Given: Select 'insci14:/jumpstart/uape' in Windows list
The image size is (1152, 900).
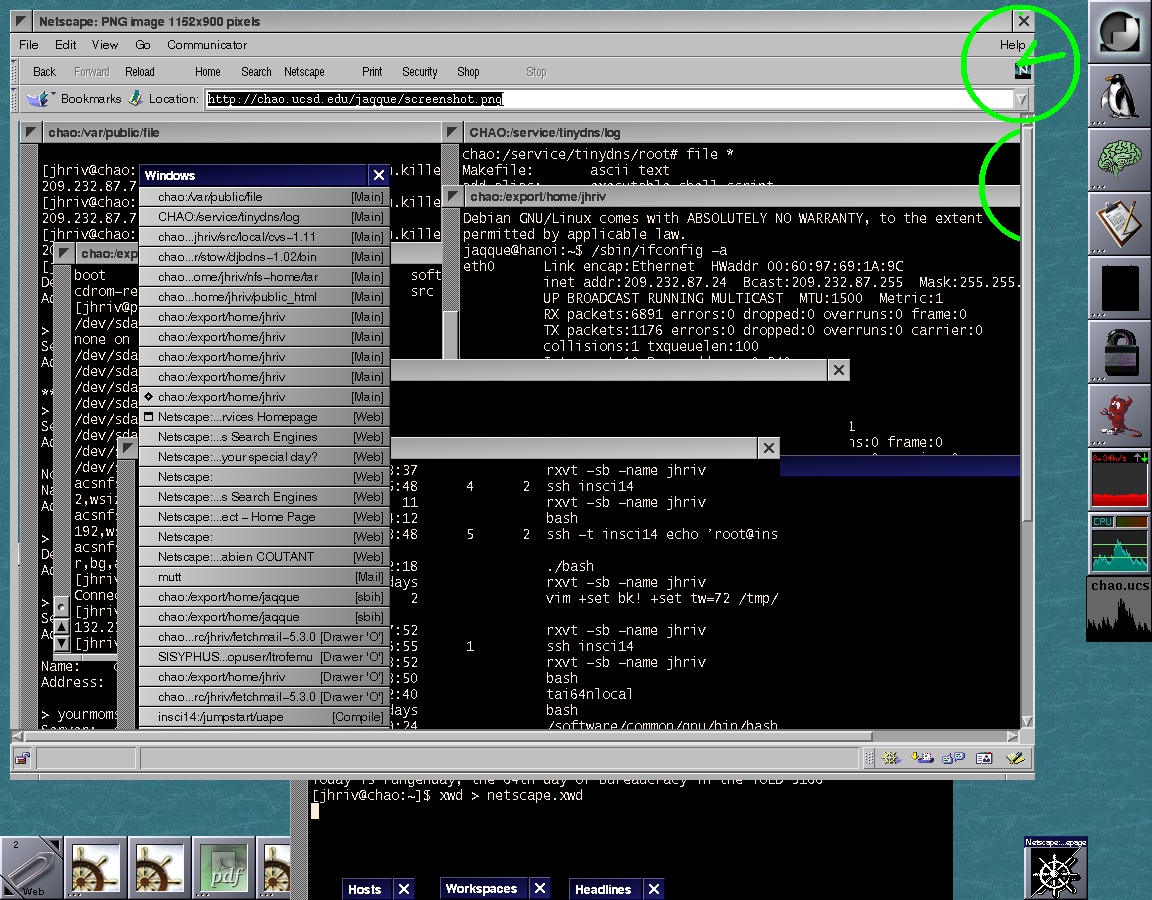Looking at the screenshot, I should [x=264, y=716].
